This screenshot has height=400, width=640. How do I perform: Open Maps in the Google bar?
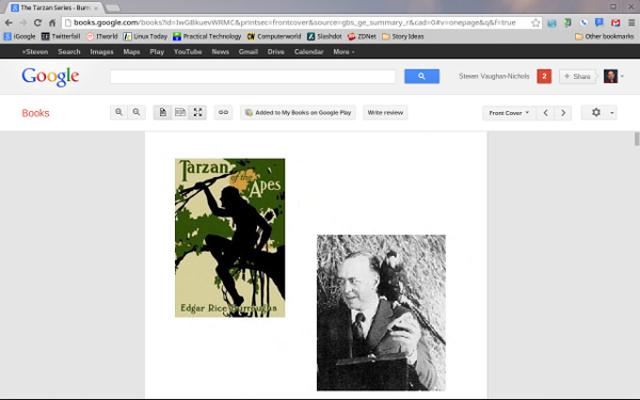131,52
